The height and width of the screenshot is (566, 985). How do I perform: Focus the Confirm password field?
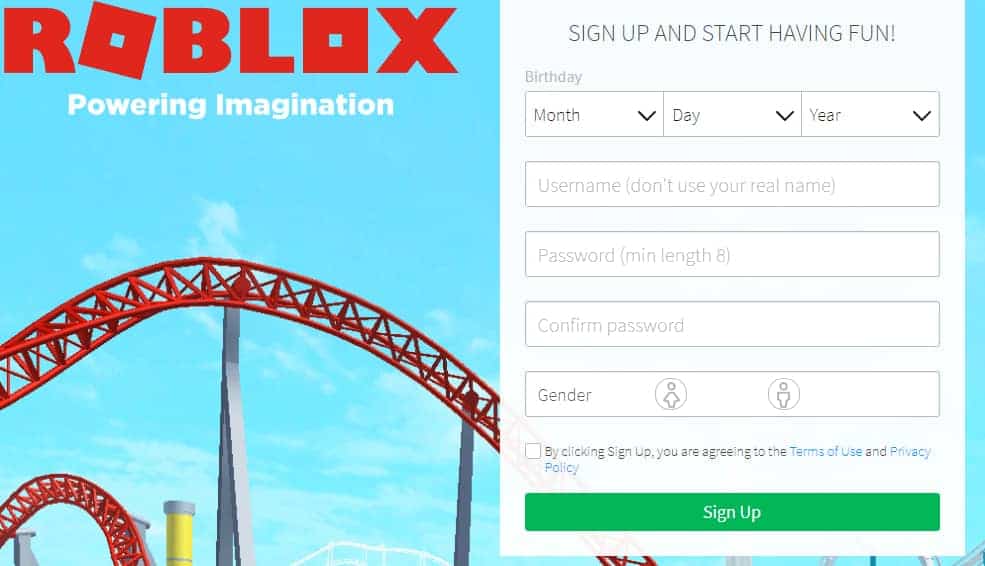pyautogui.click(x=732, y=324)
